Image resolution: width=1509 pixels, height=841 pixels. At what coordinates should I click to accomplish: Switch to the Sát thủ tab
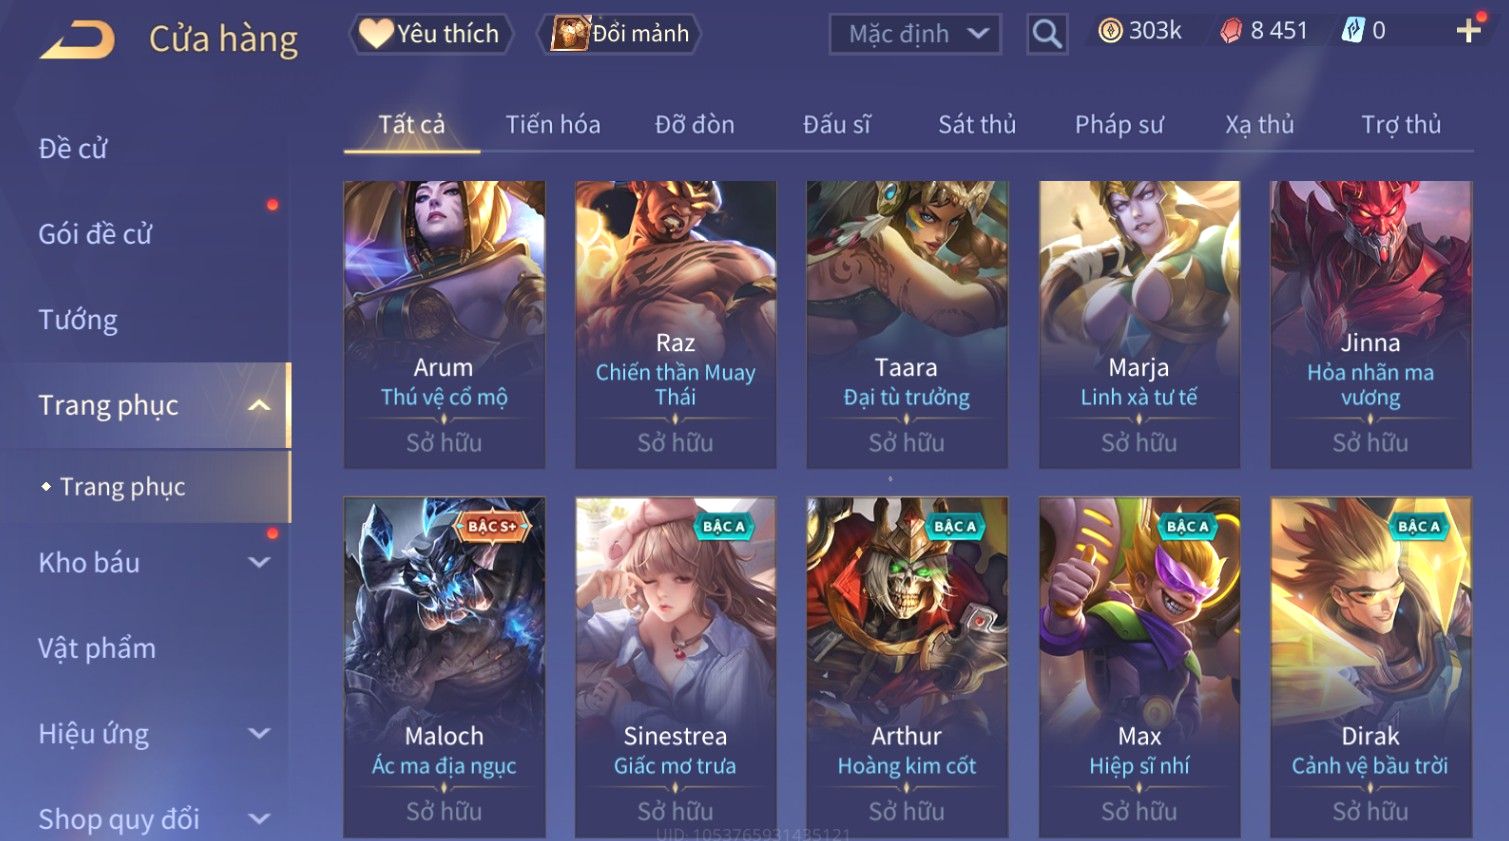(976, 124)
